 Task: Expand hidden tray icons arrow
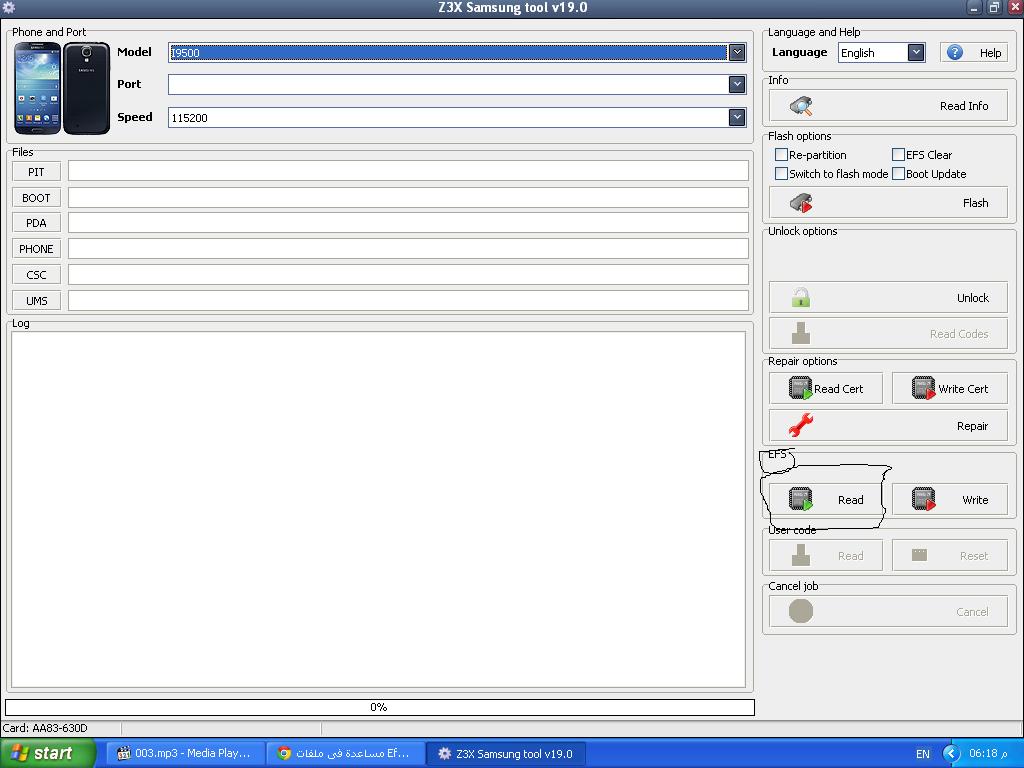tap(951, 754)
